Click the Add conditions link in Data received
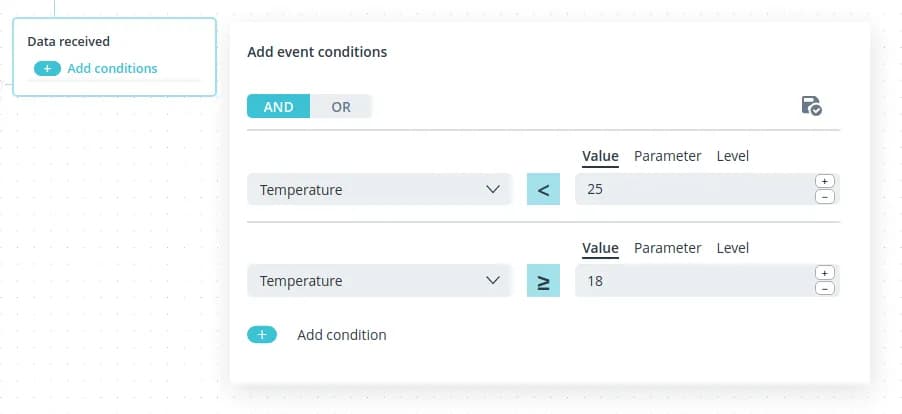The width and height of the screenshot is (902, 414). (112, 69)
